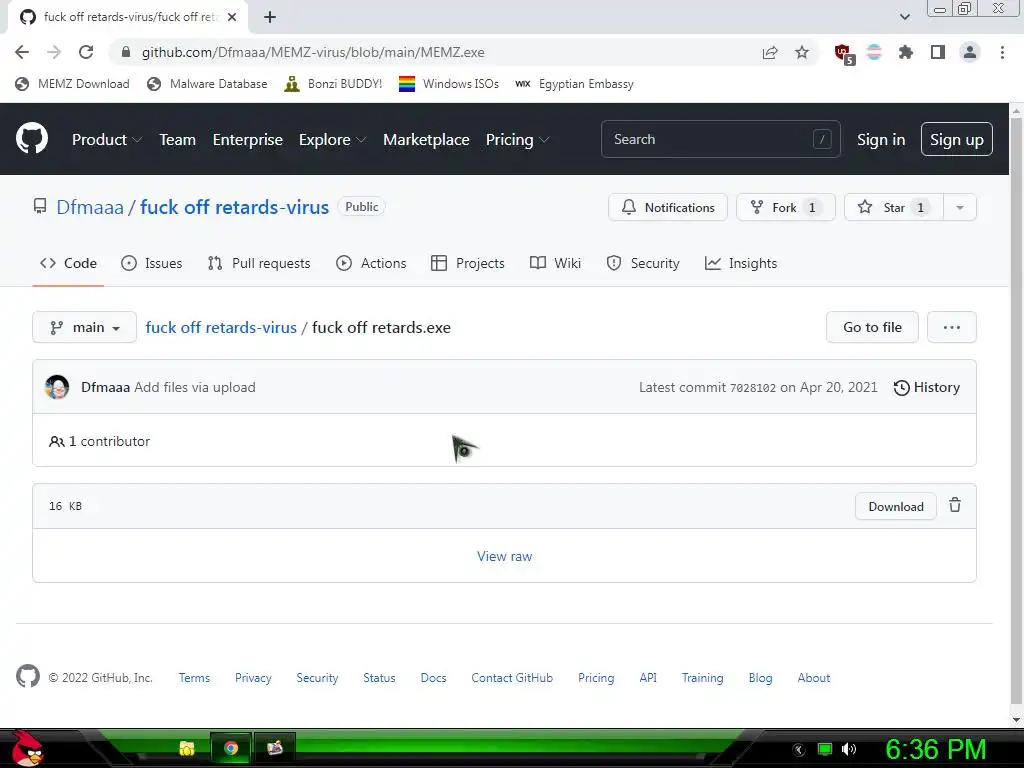
Task: Click the Angry Birds start button
Action: pos(26,748)
